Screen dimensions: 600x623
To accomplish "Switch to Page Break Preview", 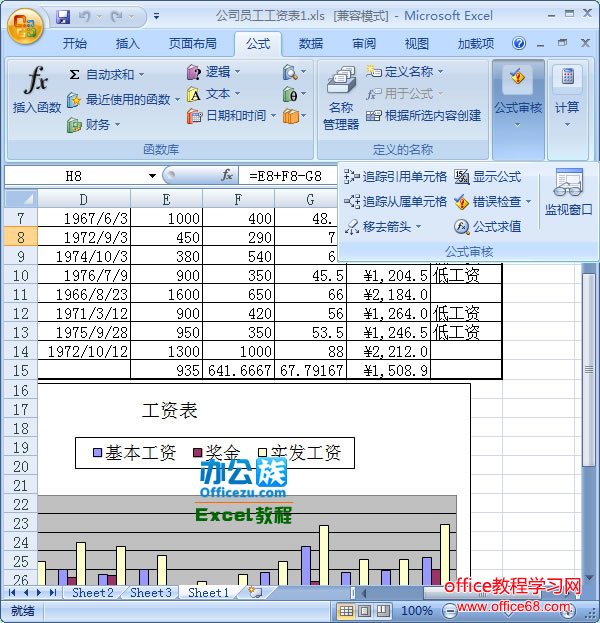I will point(383,611).
